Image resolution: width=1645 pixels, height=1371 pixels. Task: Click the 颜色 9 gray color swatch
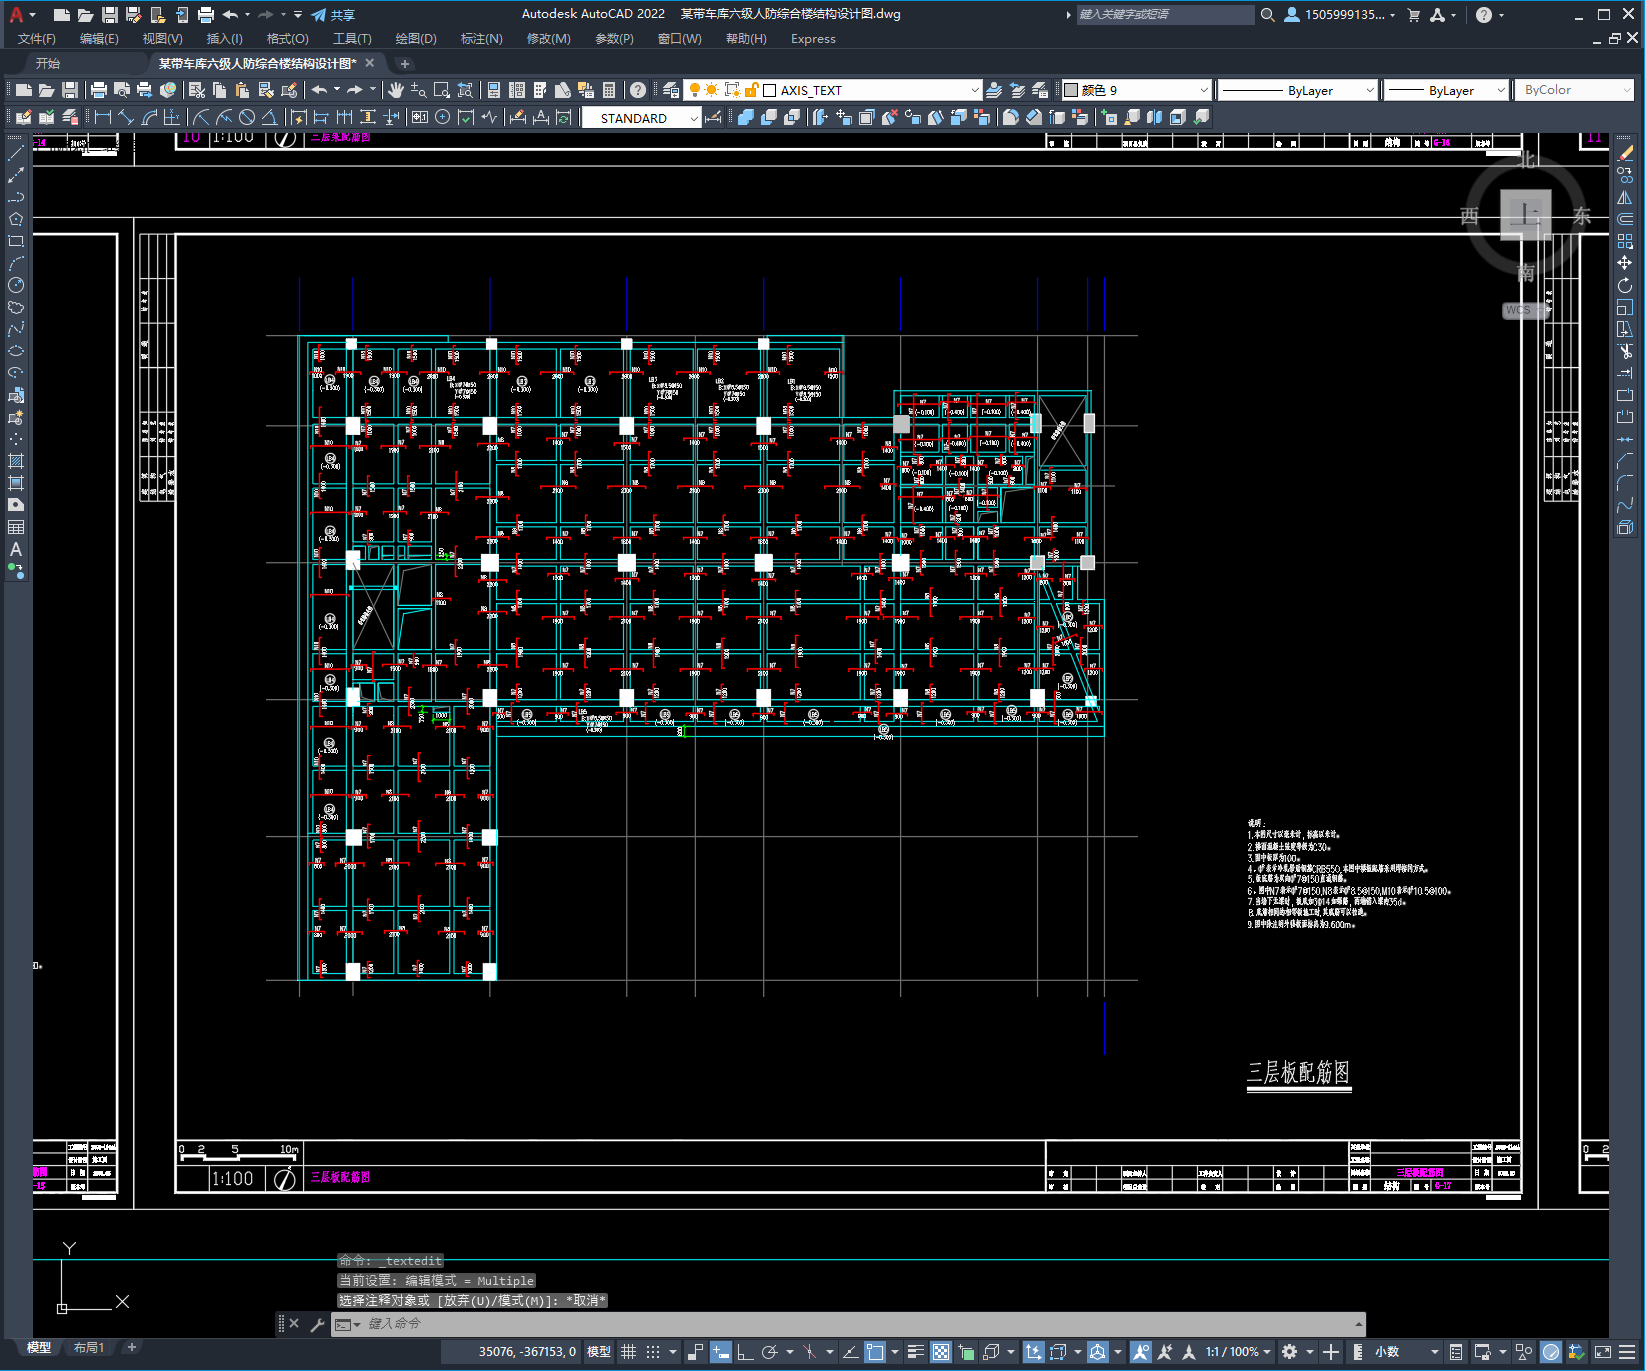coord(1071,90)
